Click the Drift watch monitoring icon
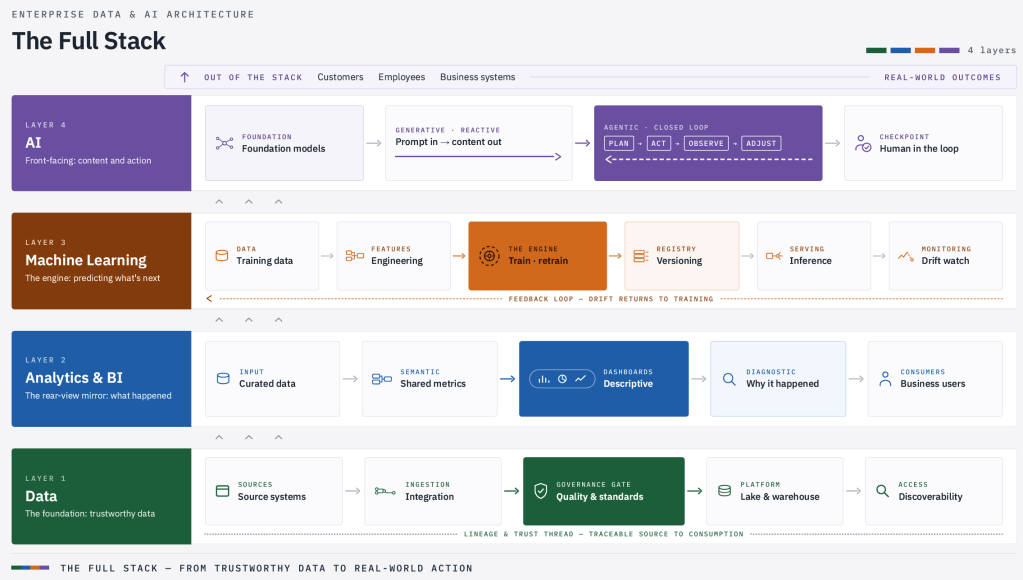The image size is (1023, 580). (x=906, y=256)
